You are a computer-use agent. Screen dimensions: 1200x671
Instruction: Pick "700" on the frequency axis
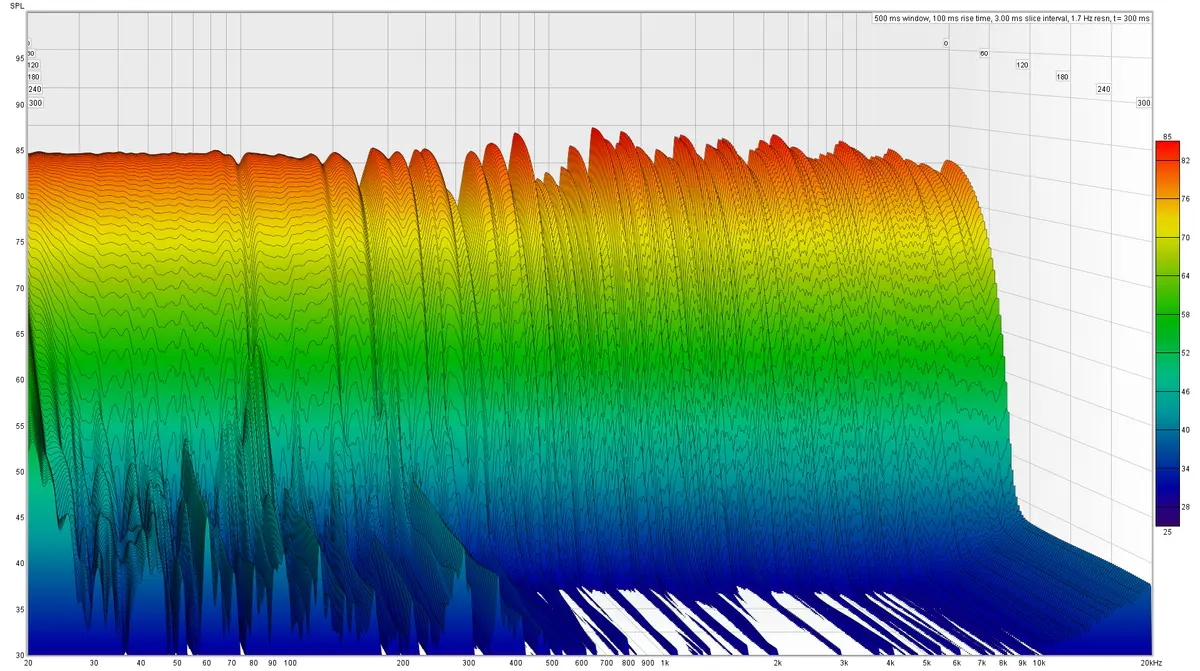point(606,663)
